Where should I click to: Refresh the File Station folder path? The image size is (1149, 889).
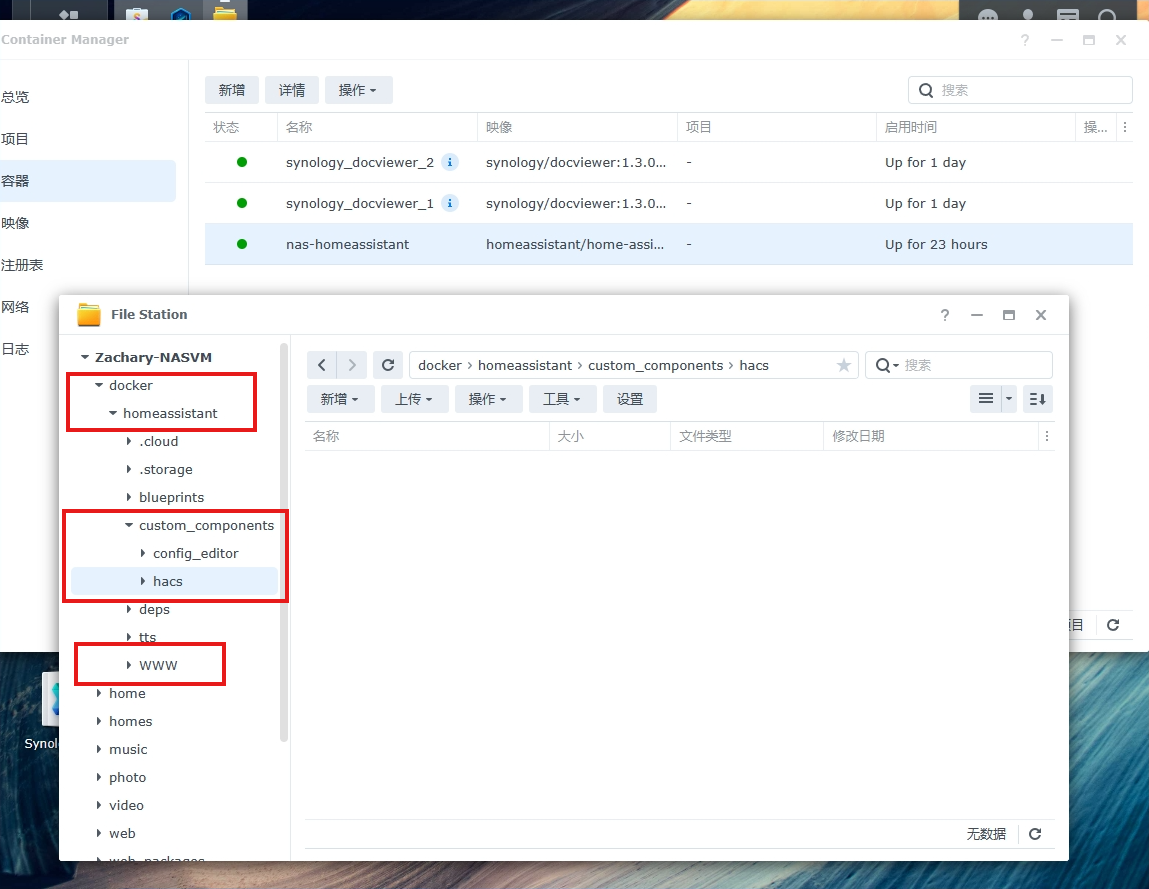388,365
